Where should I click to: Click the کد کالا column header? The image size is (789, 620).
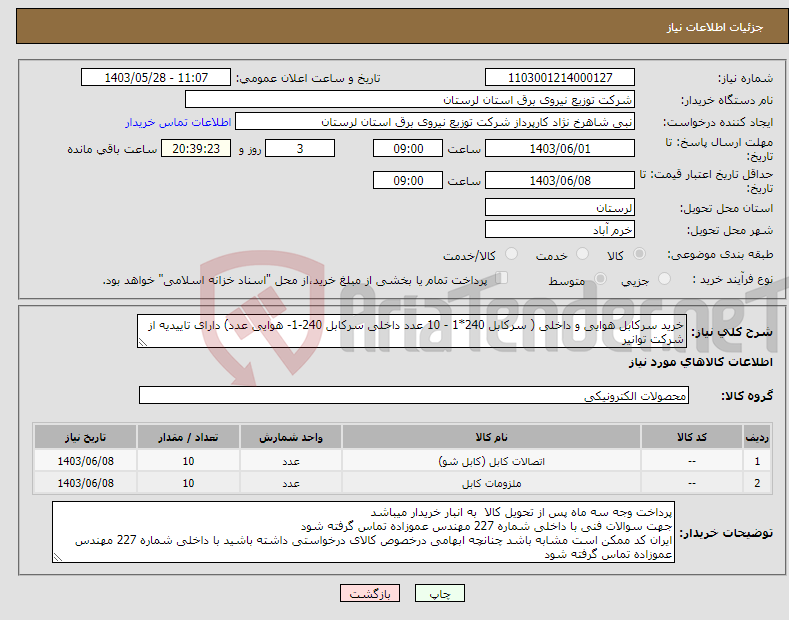pos(692,437)
